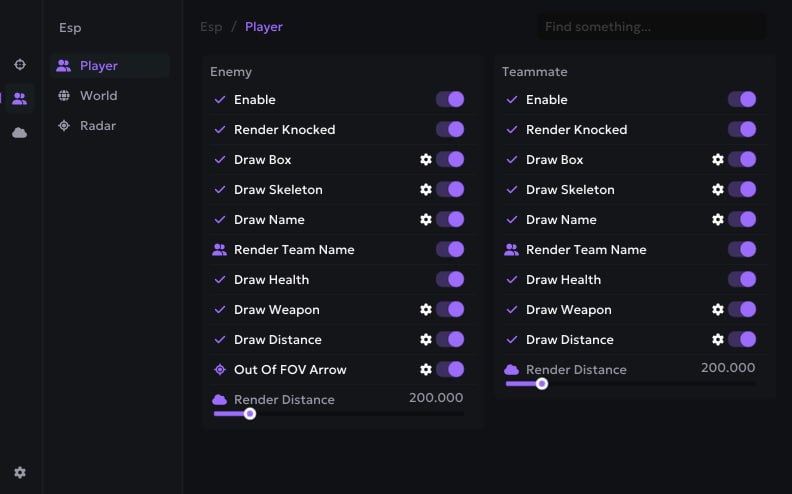This screenshot has width=792, height=494.
Task: Toggle Enemy Enable switch
Action: point(450,100)
